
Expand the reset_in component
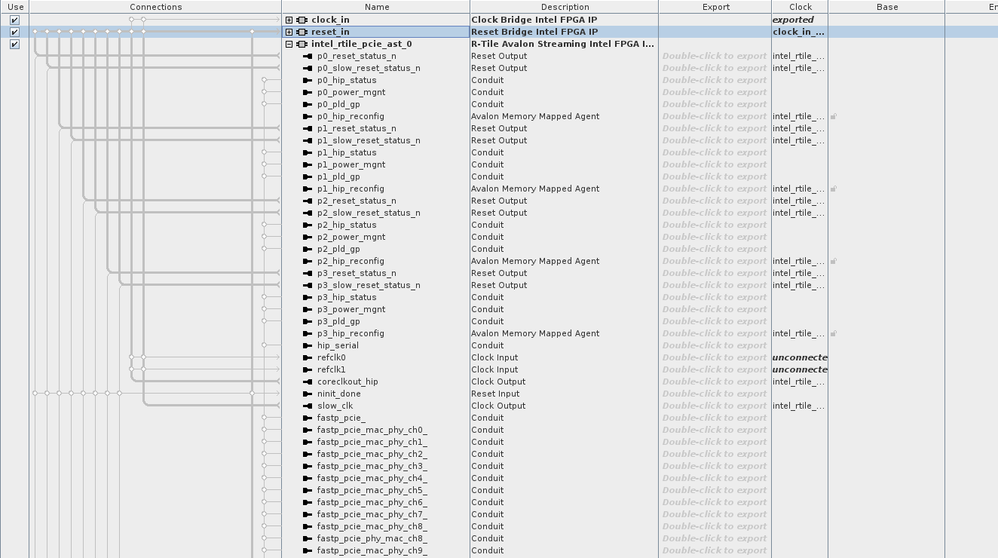[289, 32]
